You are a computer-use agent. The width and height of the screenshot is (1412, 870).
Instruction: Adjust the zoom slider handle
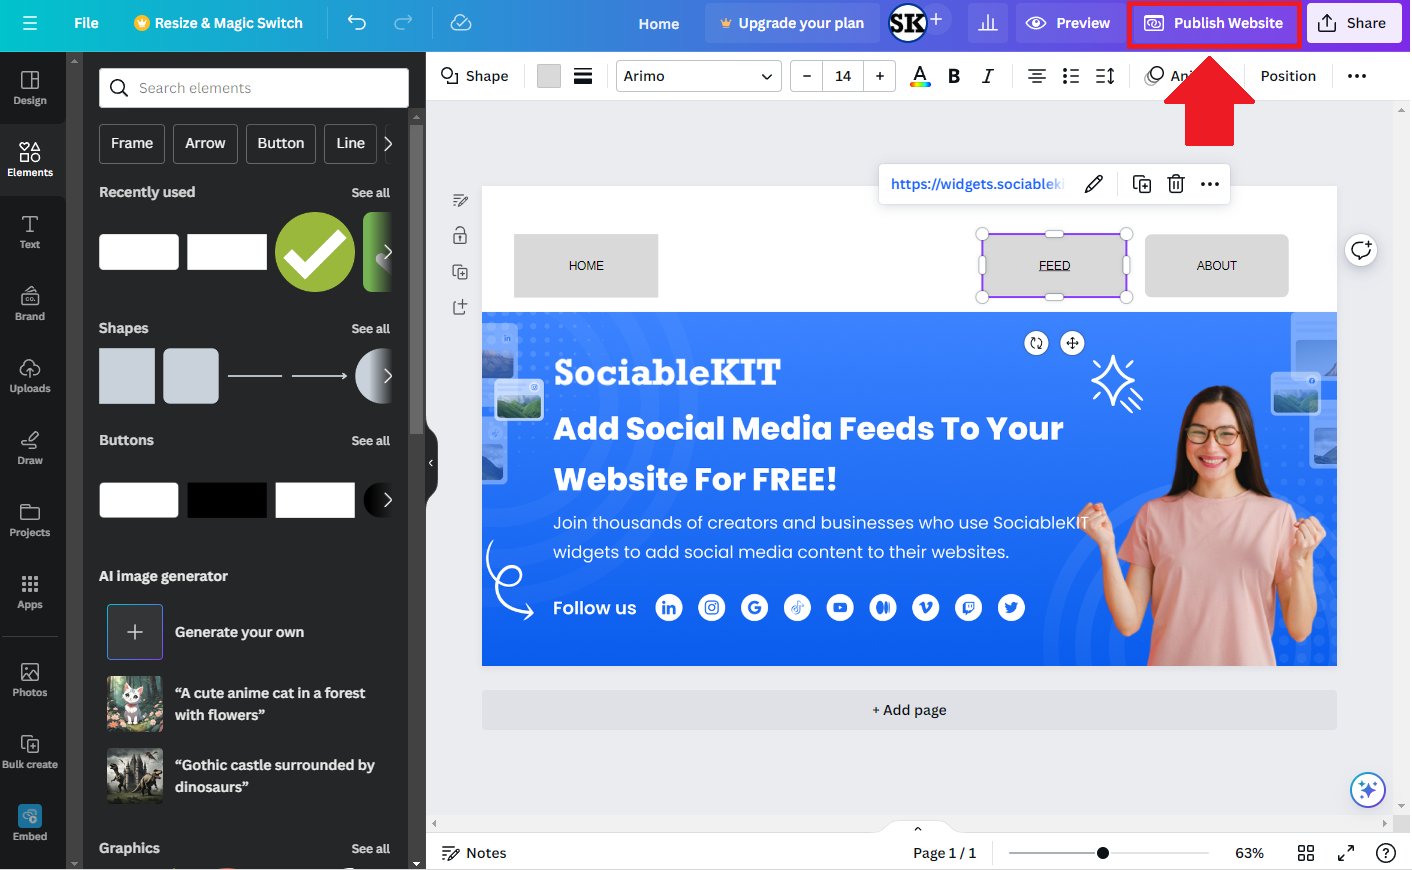1102,853
